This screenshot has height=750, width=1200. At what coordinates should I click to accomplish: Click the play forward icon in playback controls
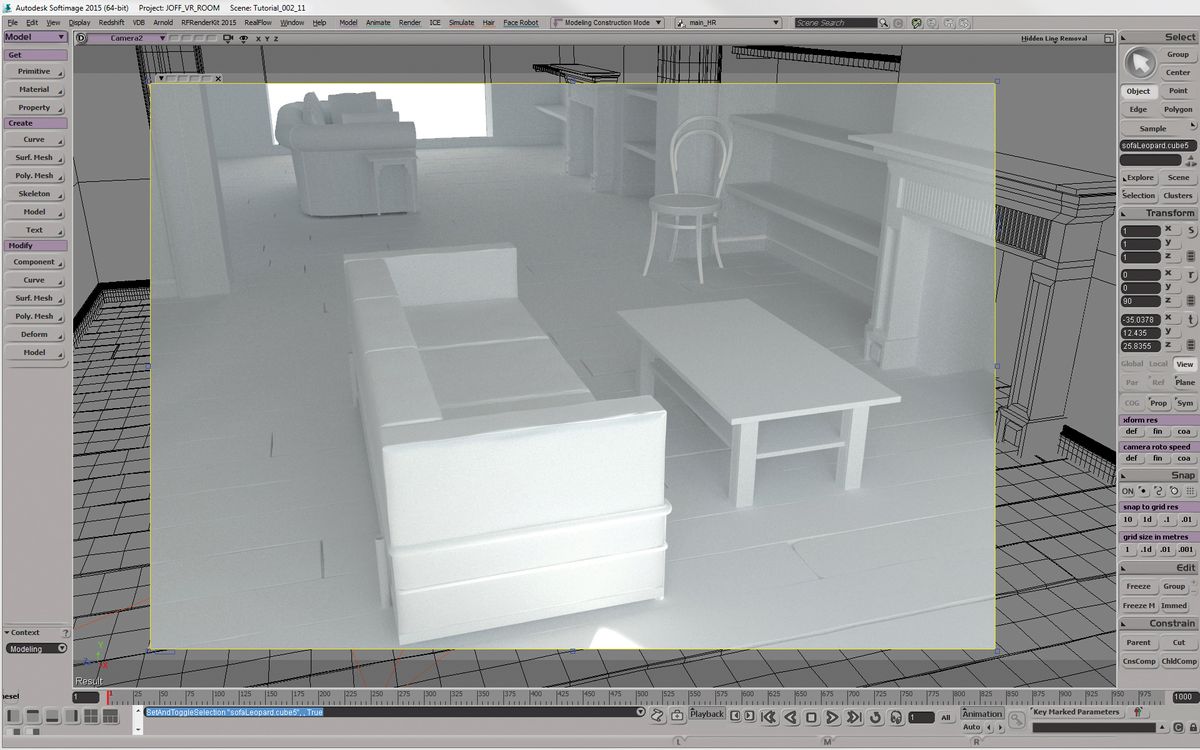point(832,717)
